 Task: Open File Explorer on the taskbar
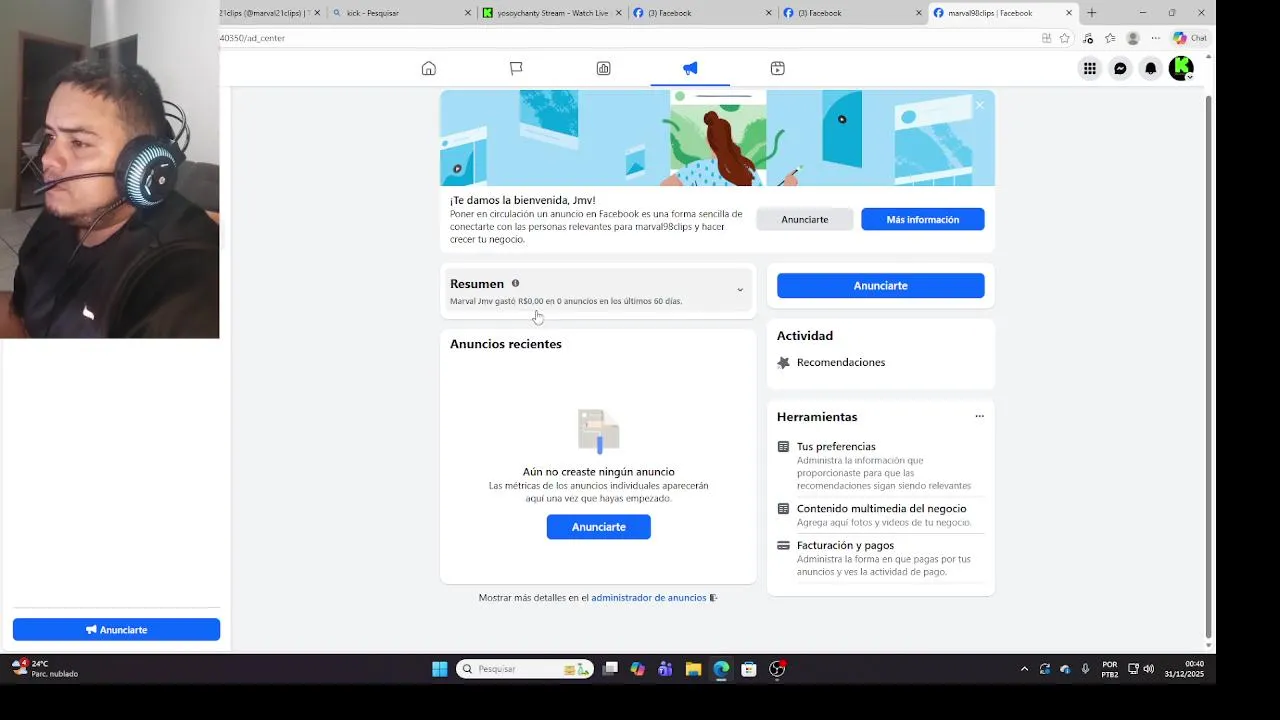(x=693, y=669)
